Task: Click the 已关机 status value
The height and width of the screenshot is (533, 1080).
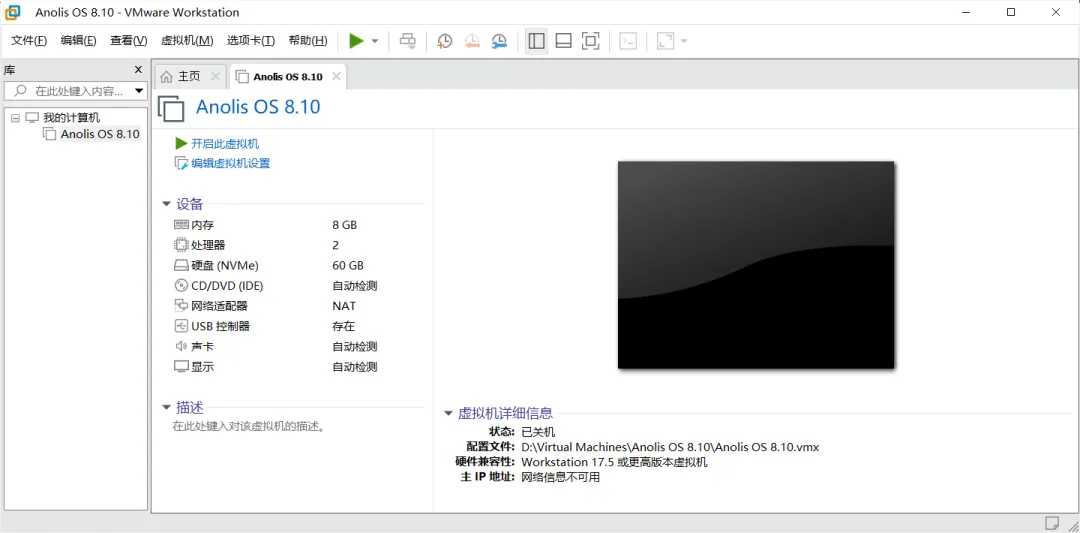Action: click(x=538, y=432)
